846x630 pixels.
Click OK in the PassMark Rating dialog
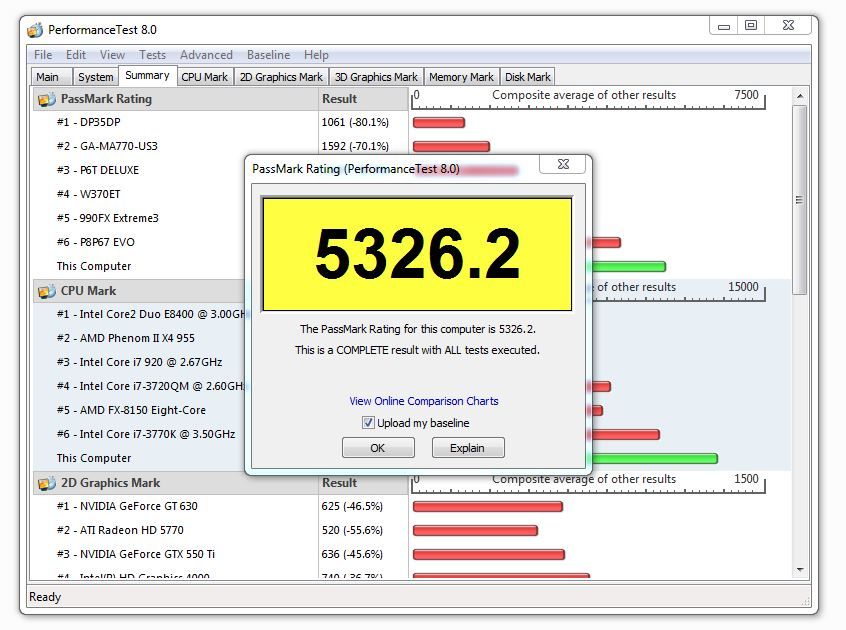(x=378, y=448)
